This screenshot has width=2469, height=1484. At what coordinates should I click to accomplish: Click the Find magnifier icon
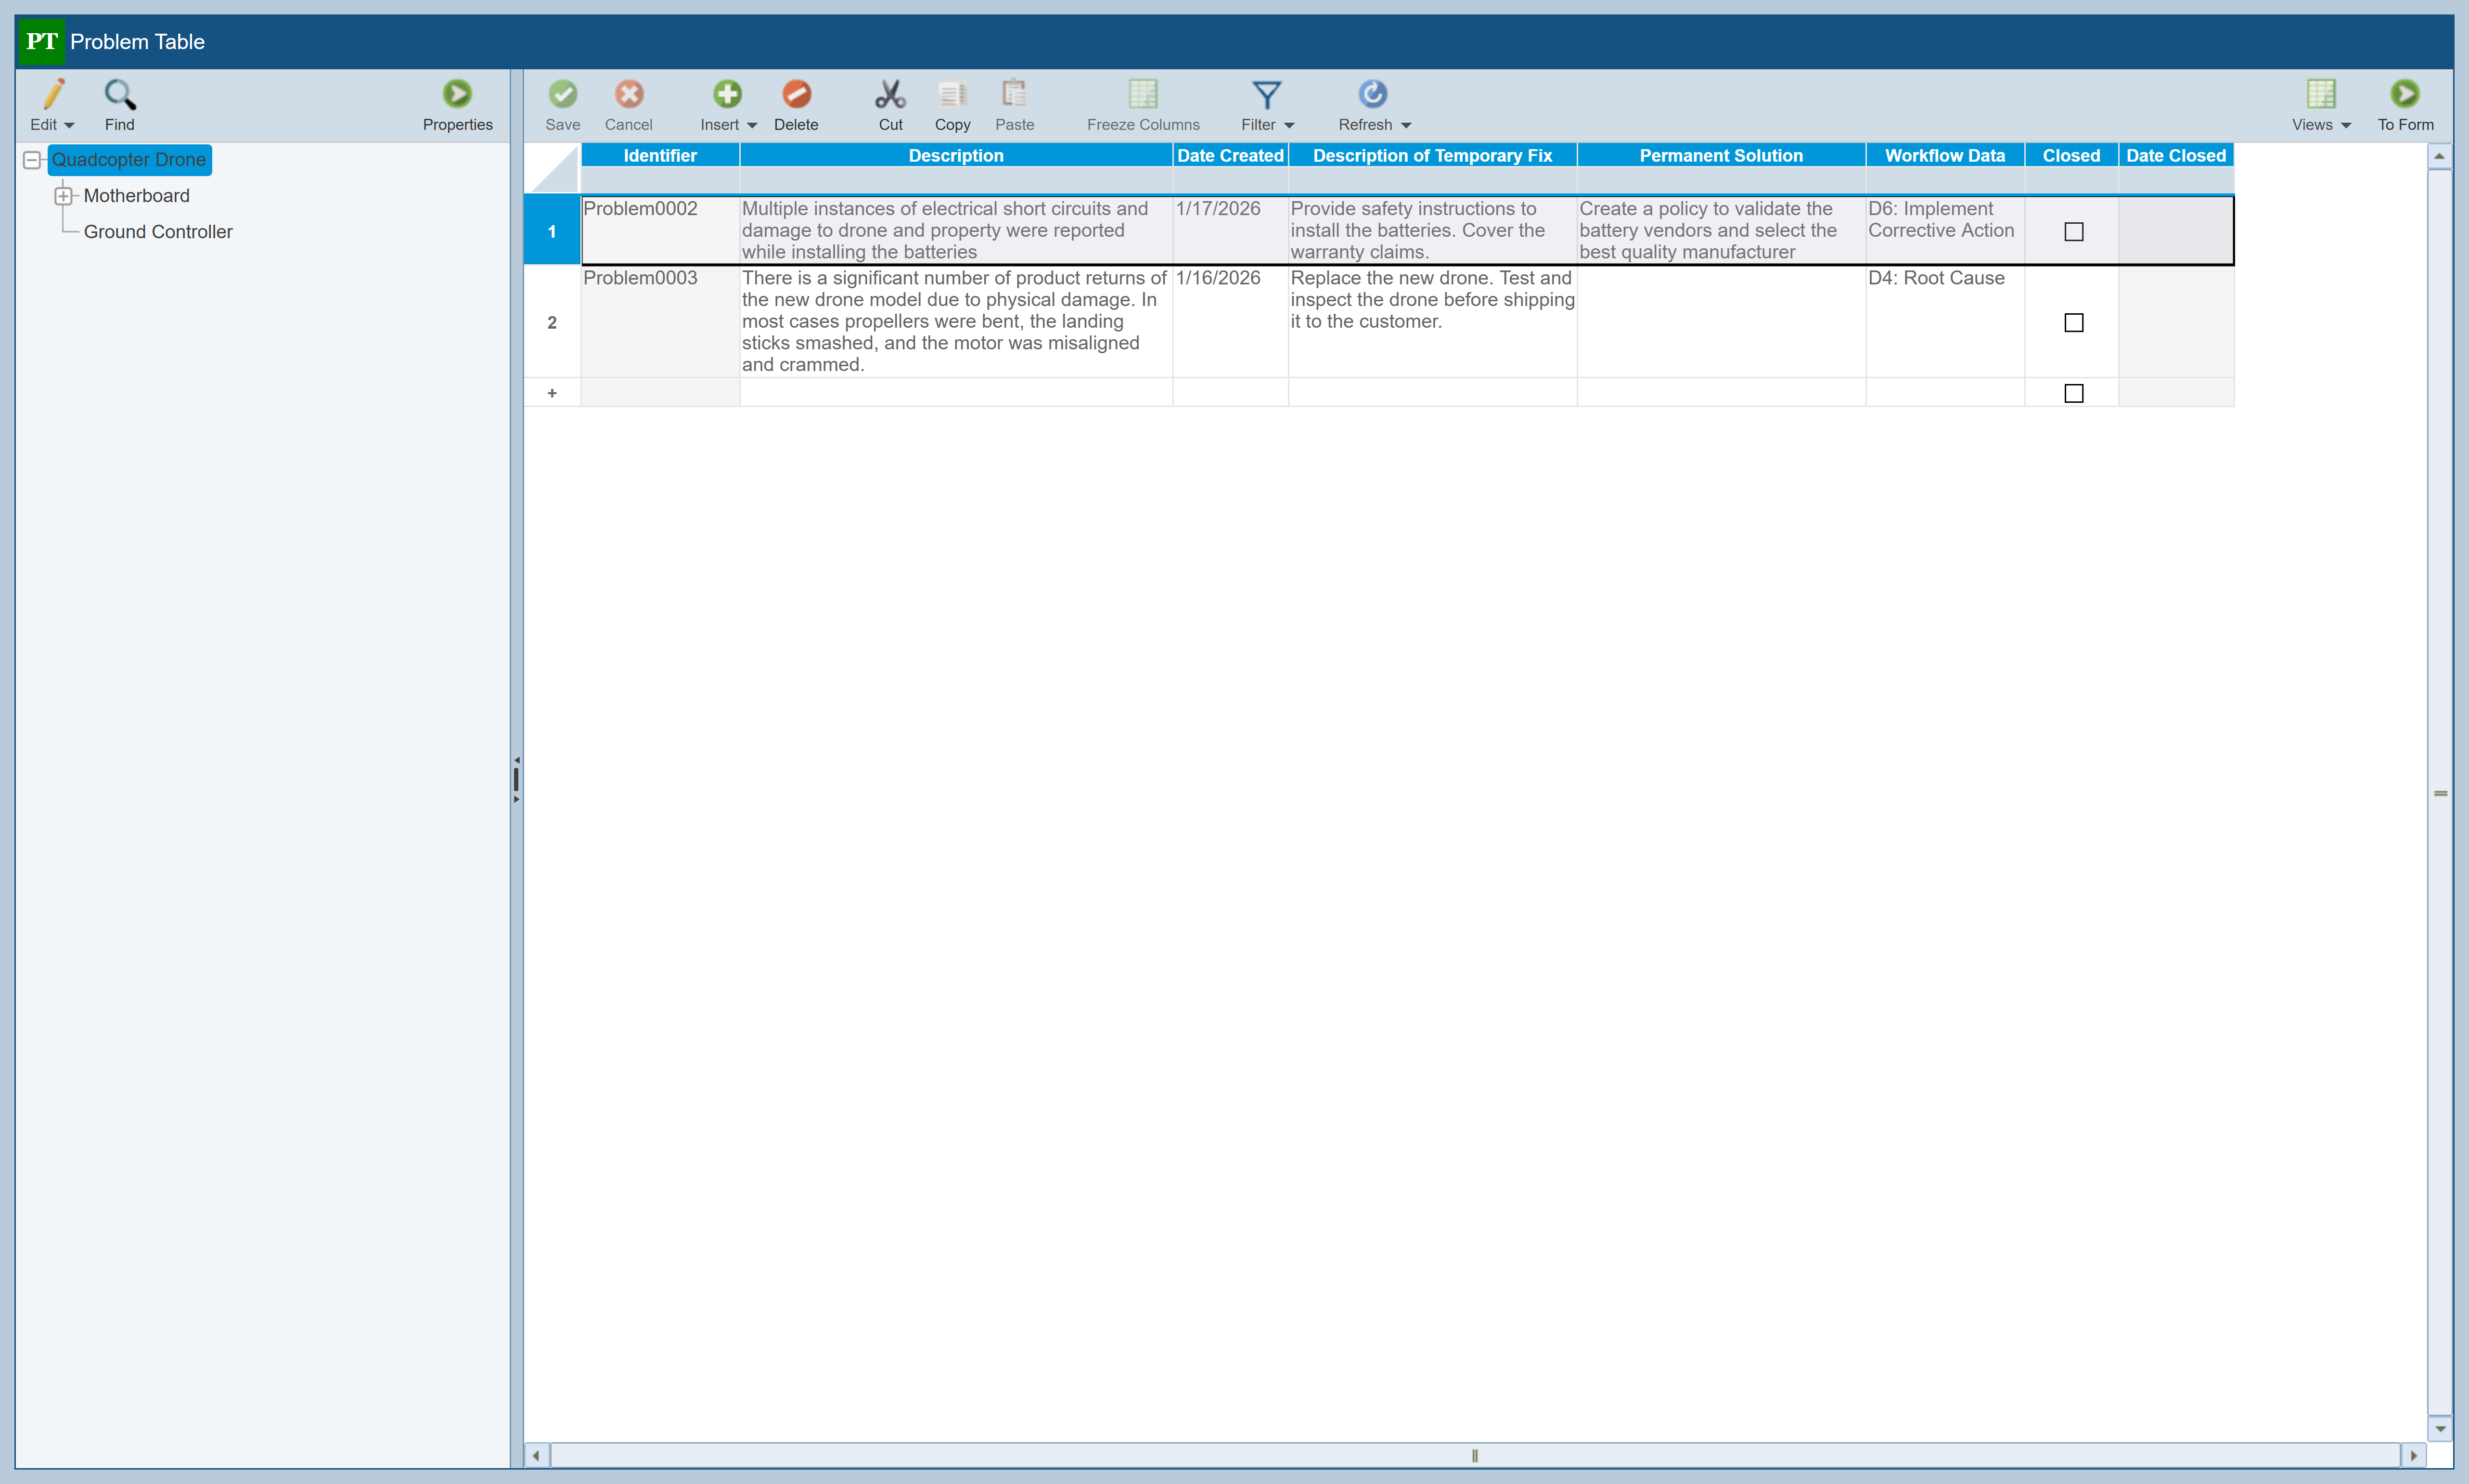point(119,95)
